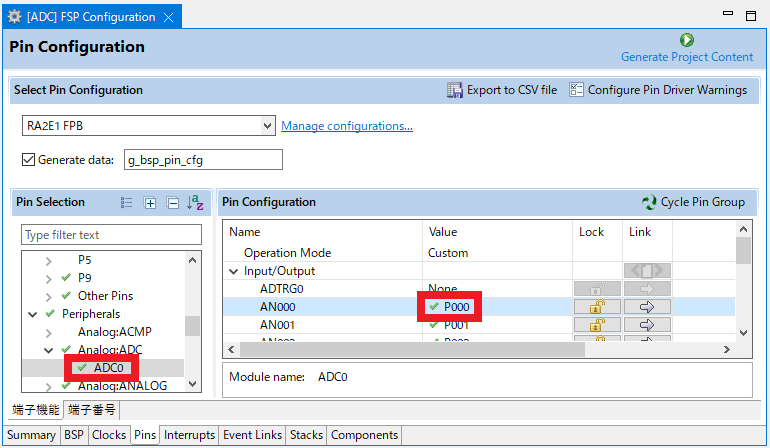Click the pin tree scroll down arrow

192,384
